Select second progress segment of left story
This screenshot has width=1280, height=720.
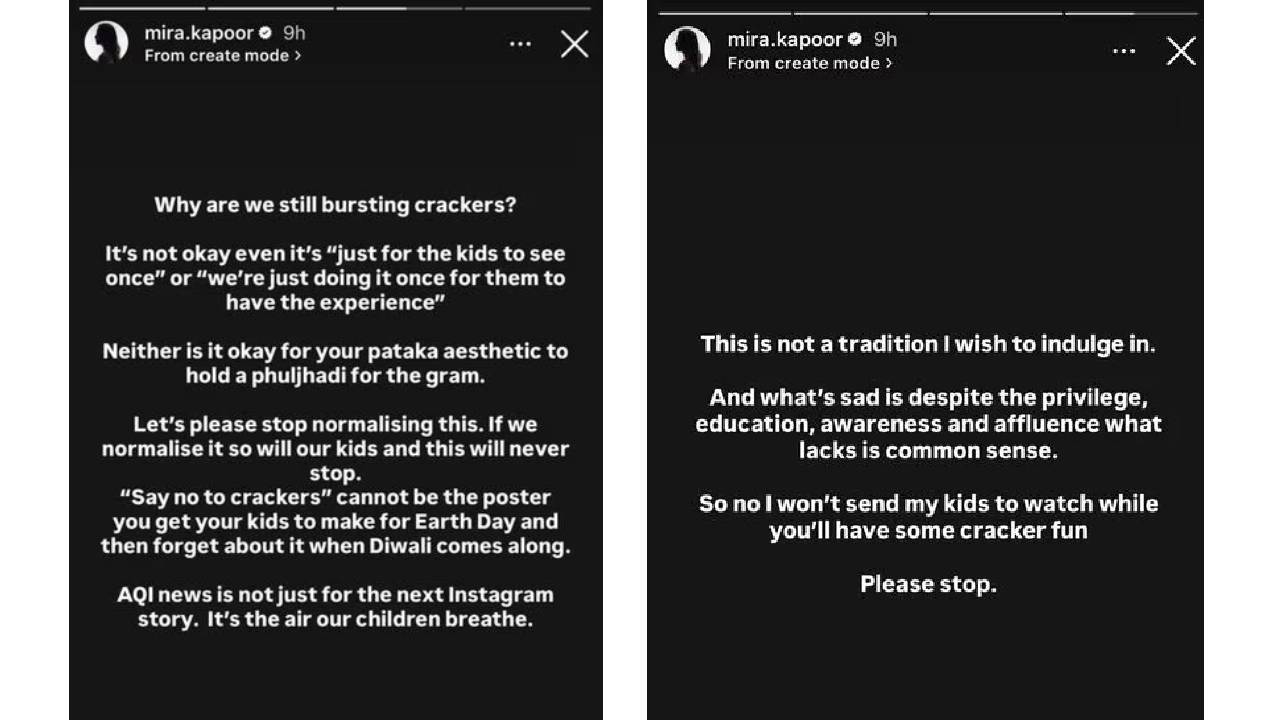point(270,8)
